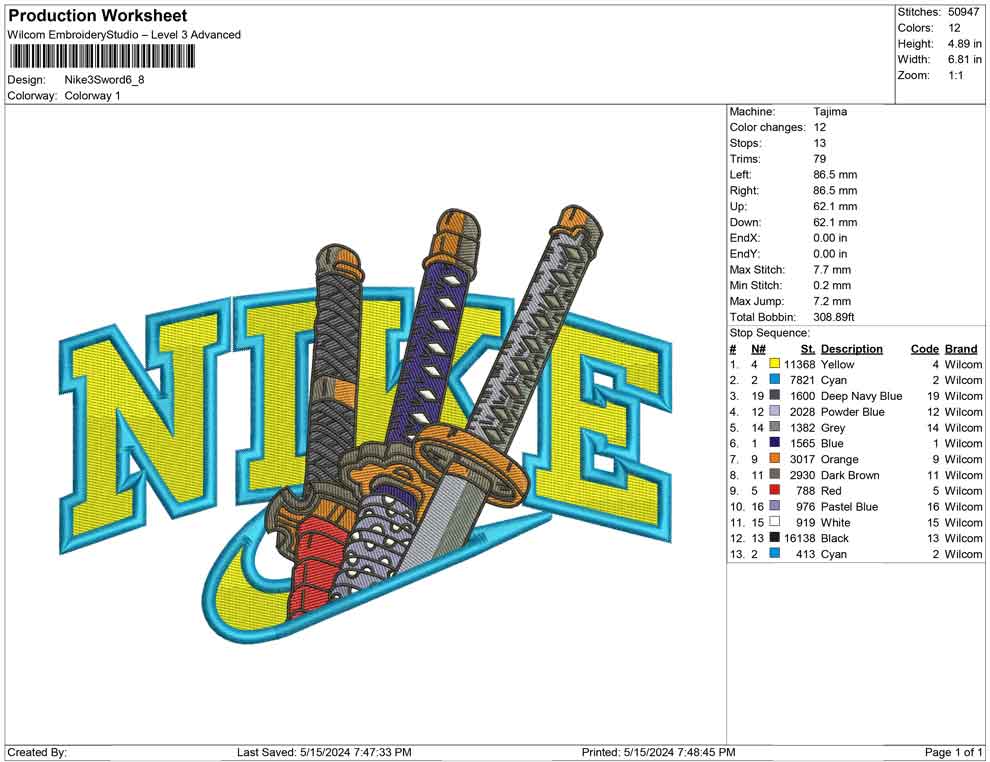This screenshot has height=762, width=990.
Task: Click the "Page 1 of 1" indicator
Action: [953, 752]
